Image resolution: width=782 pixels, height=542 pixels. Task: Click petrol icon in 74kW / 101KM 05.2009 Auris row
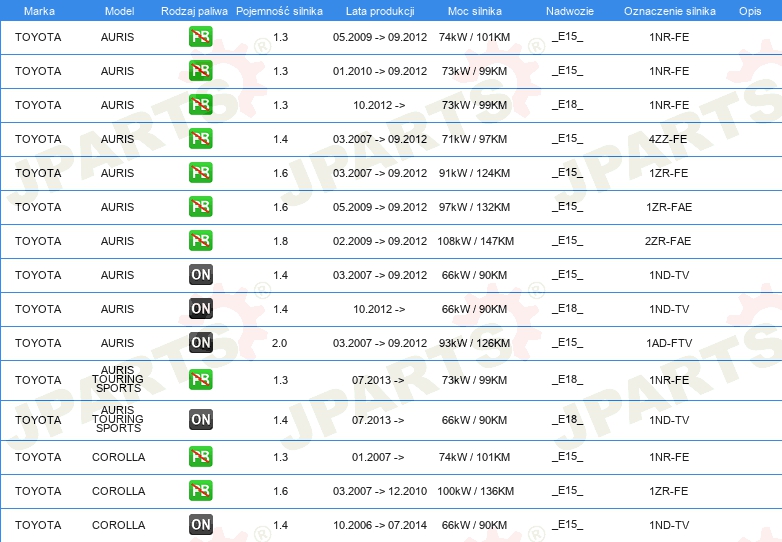click(x=200, y=37)
